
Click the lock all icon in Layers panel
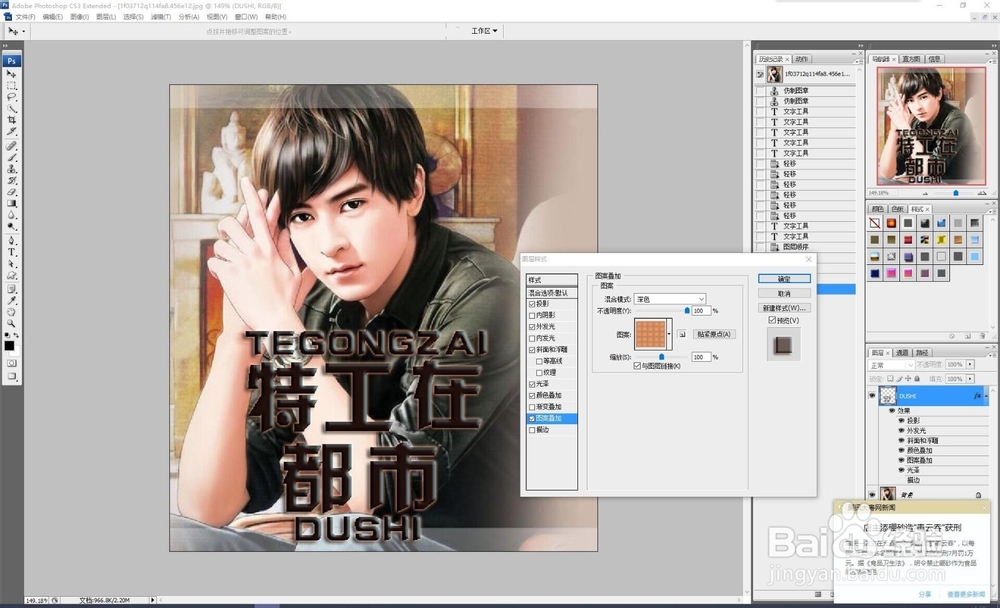tap(917, 379)
